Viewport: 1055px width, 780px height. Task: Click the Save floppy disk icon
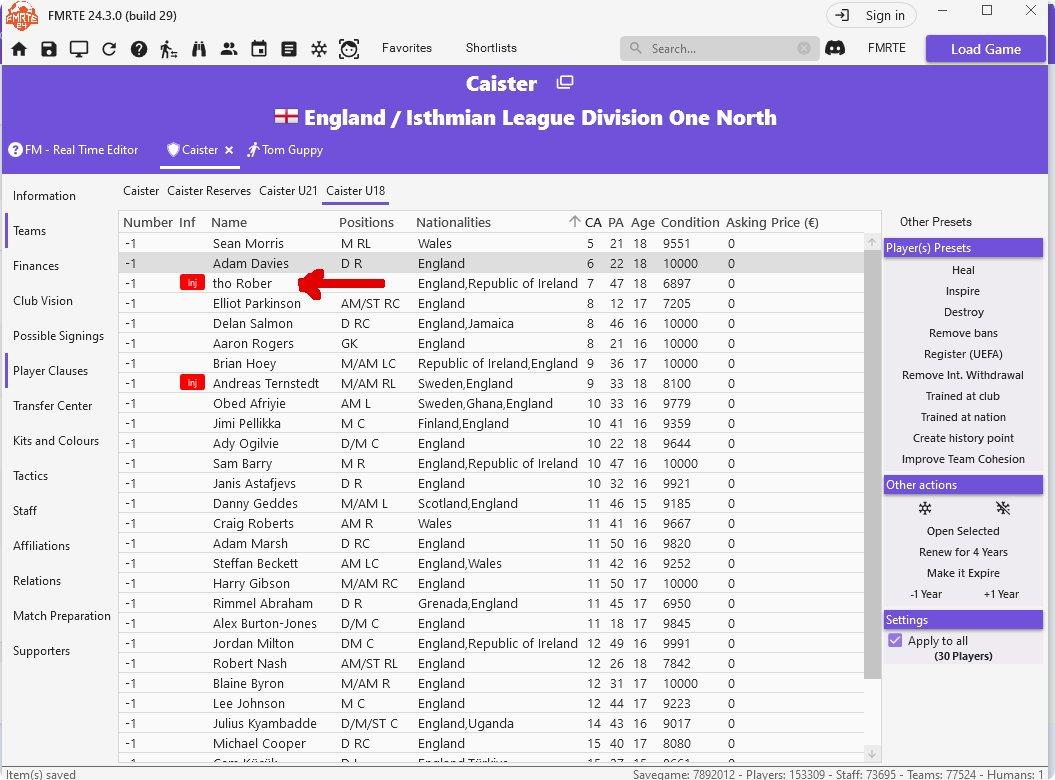[x=49, y=49]
